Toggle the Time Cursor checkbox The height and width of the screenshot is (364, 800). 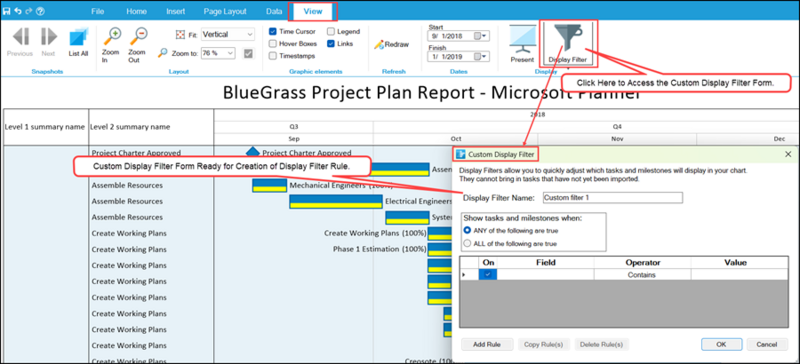[x=273, y=32]
